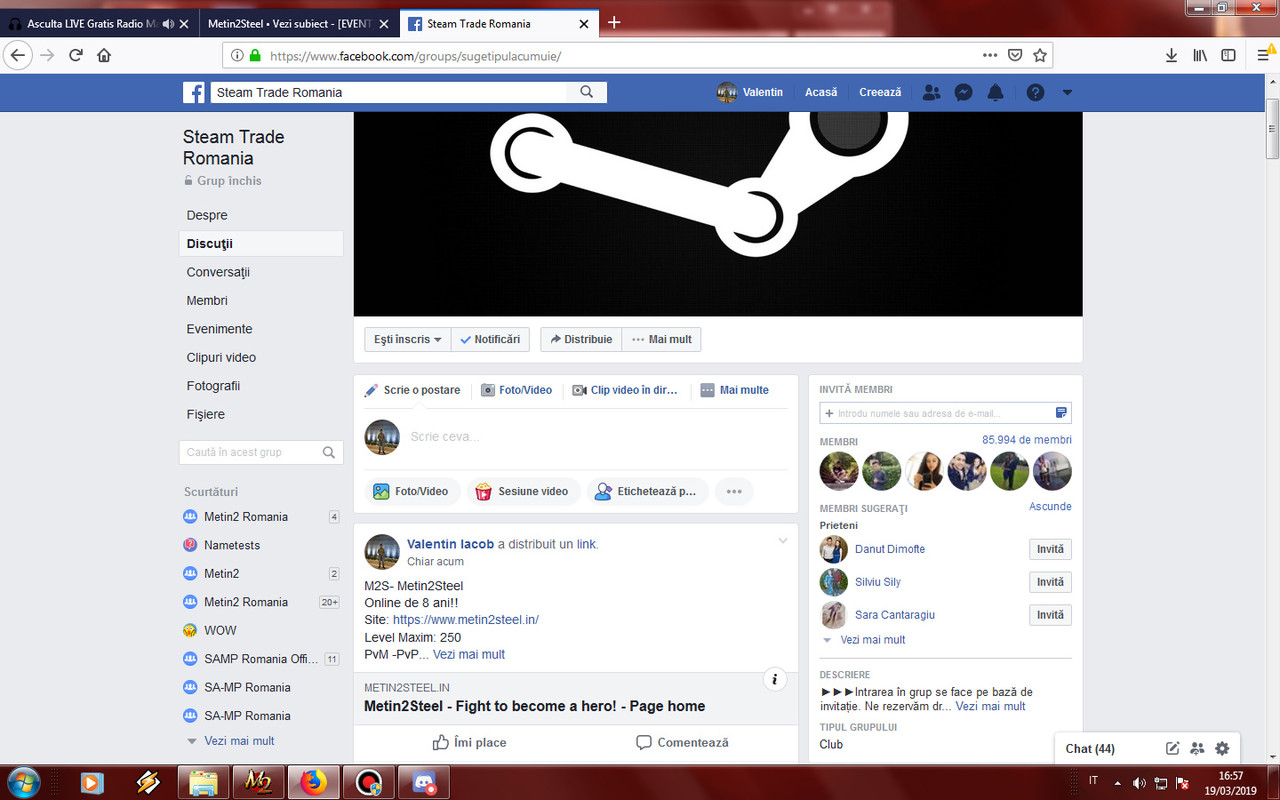
Task: Click Foto/Video pill button in composer
Action: point(411,491)
